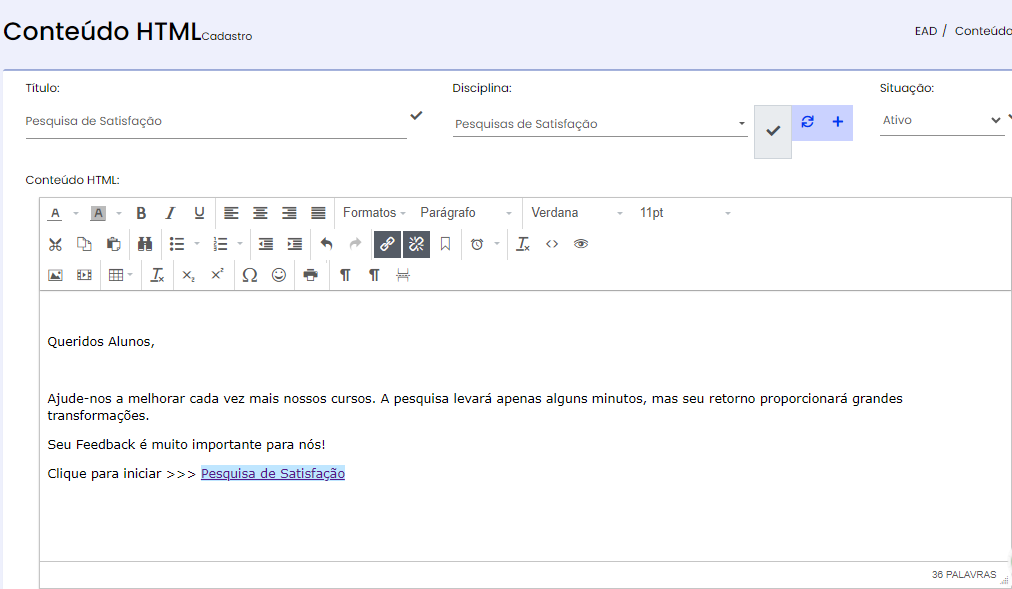The height and width of the screenshot is (589, 1012).
Task: Open the text color picker
Action: (56, 213)
